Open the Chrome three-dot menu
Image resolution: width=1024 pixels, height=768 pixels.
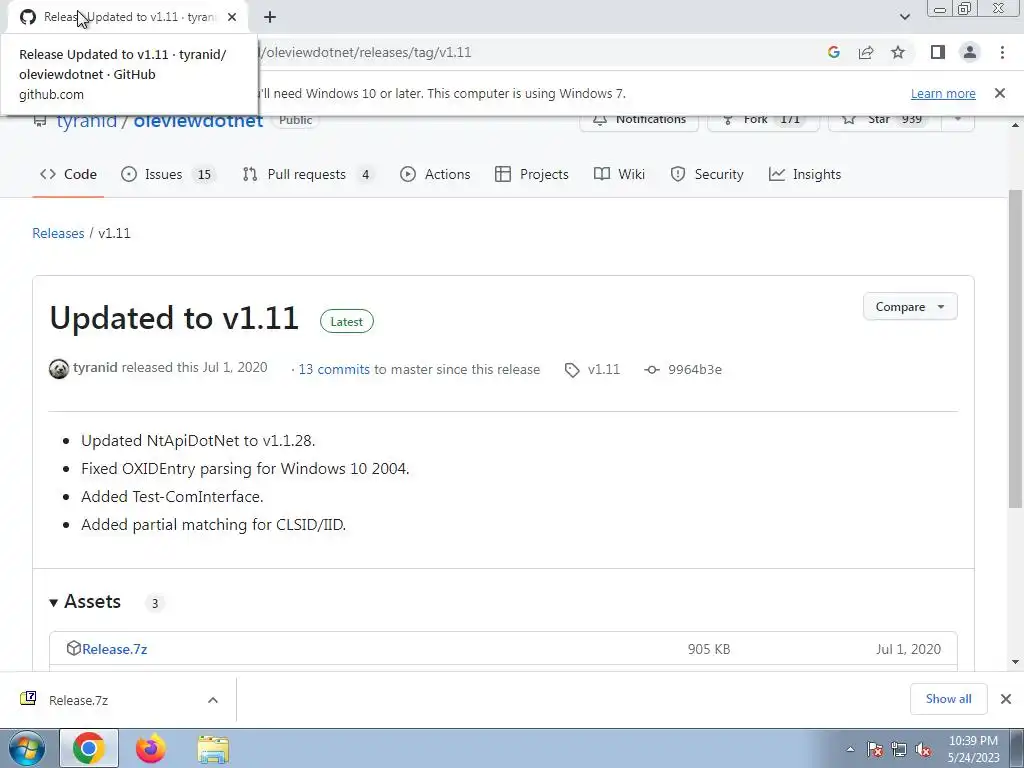pos(1002,52)
